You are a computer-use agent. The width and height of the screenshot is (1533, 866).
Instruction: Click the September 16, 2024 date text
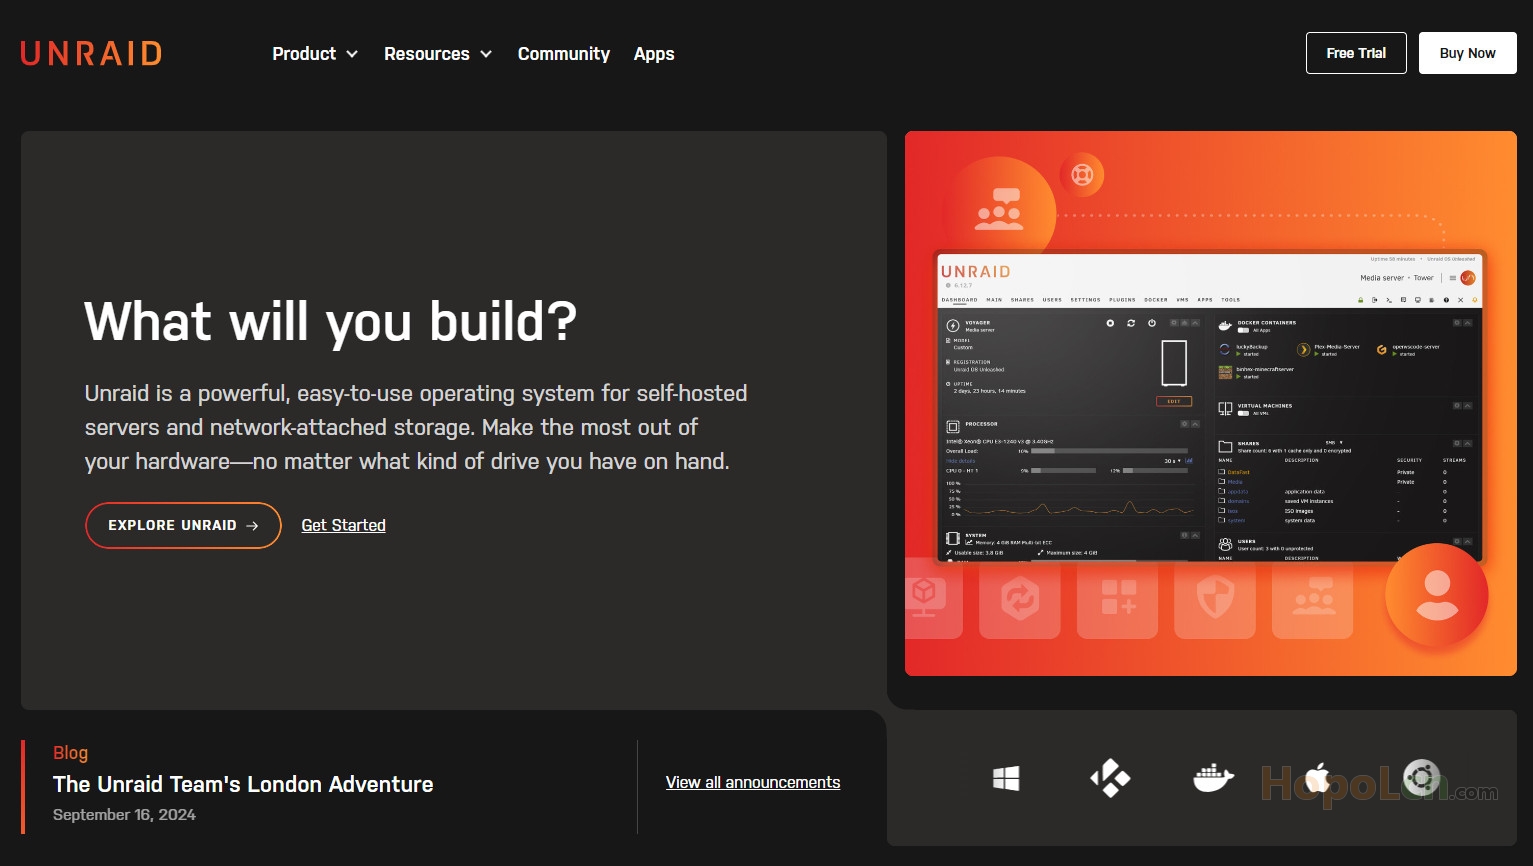point(124,814)
